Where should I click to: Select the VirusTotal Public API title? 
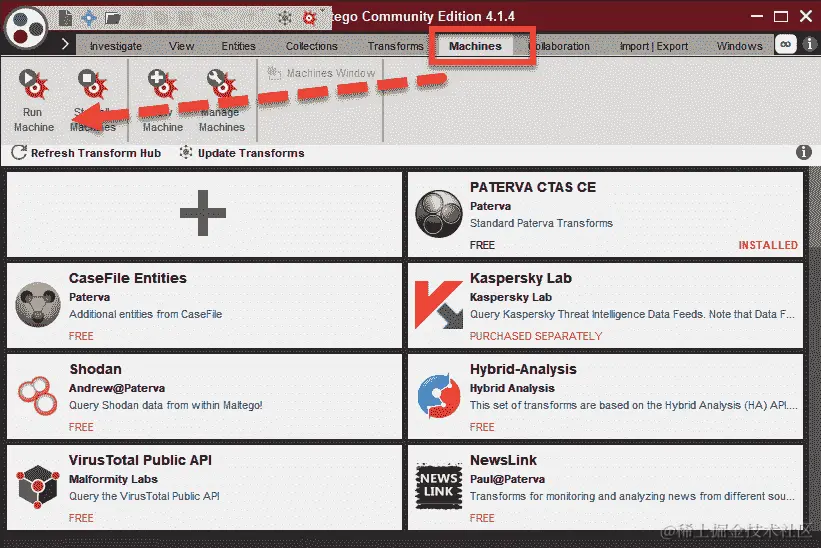140,460
